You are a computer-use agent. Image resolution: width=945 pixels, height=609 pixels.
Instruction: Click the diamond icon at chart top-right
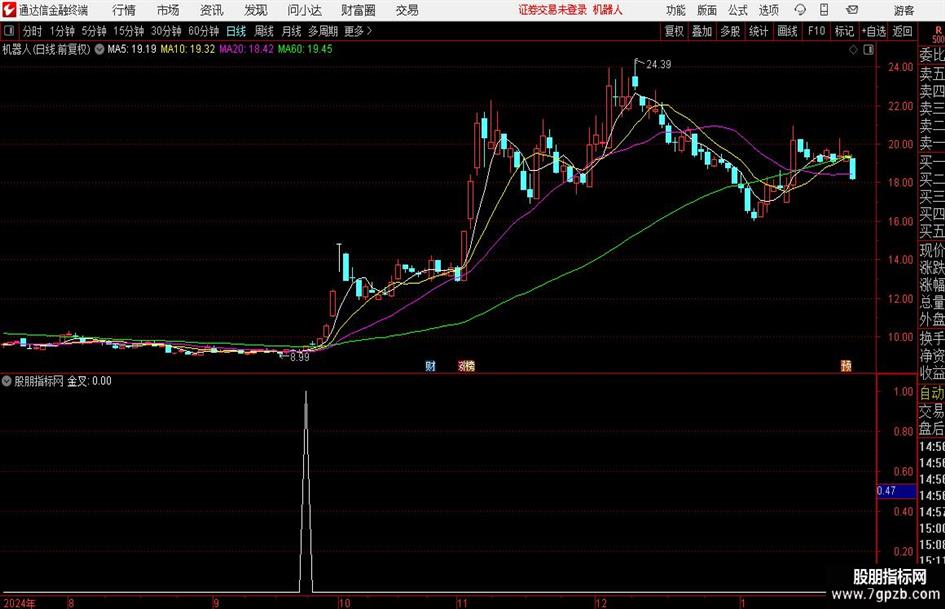pos(853,50)
